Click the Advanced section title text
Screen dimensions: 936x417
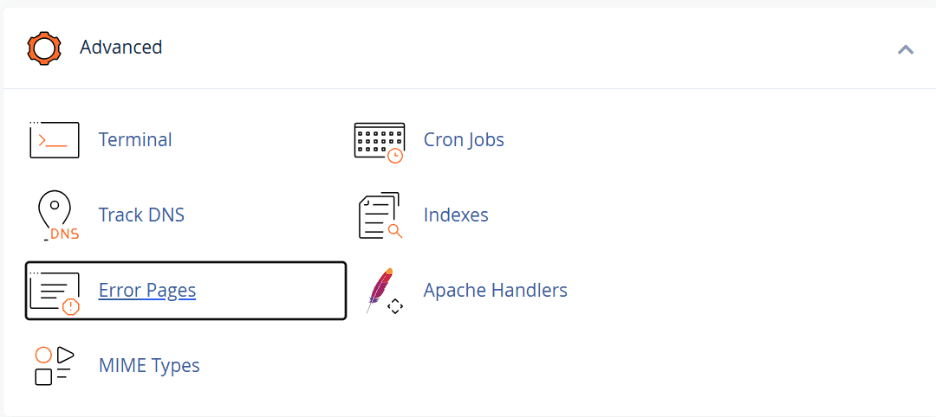(x=121, y=47)
